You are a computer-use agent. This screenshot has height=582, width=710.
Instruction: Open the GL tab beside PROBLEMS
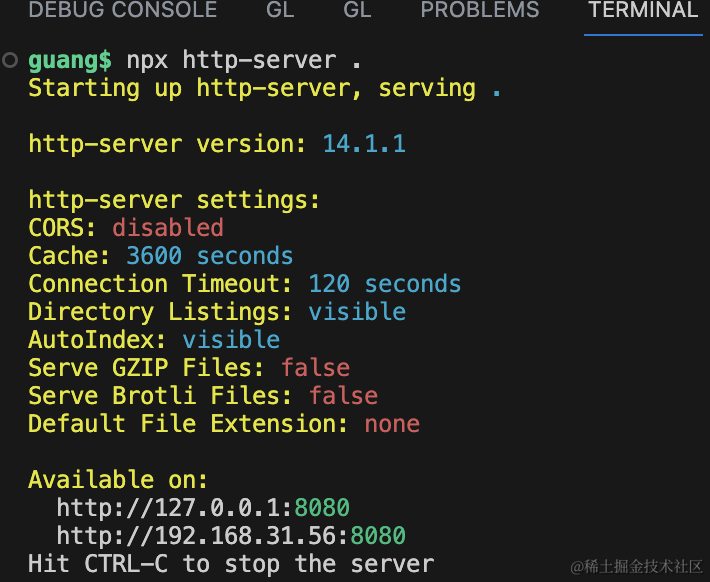[x=357, y=11]
